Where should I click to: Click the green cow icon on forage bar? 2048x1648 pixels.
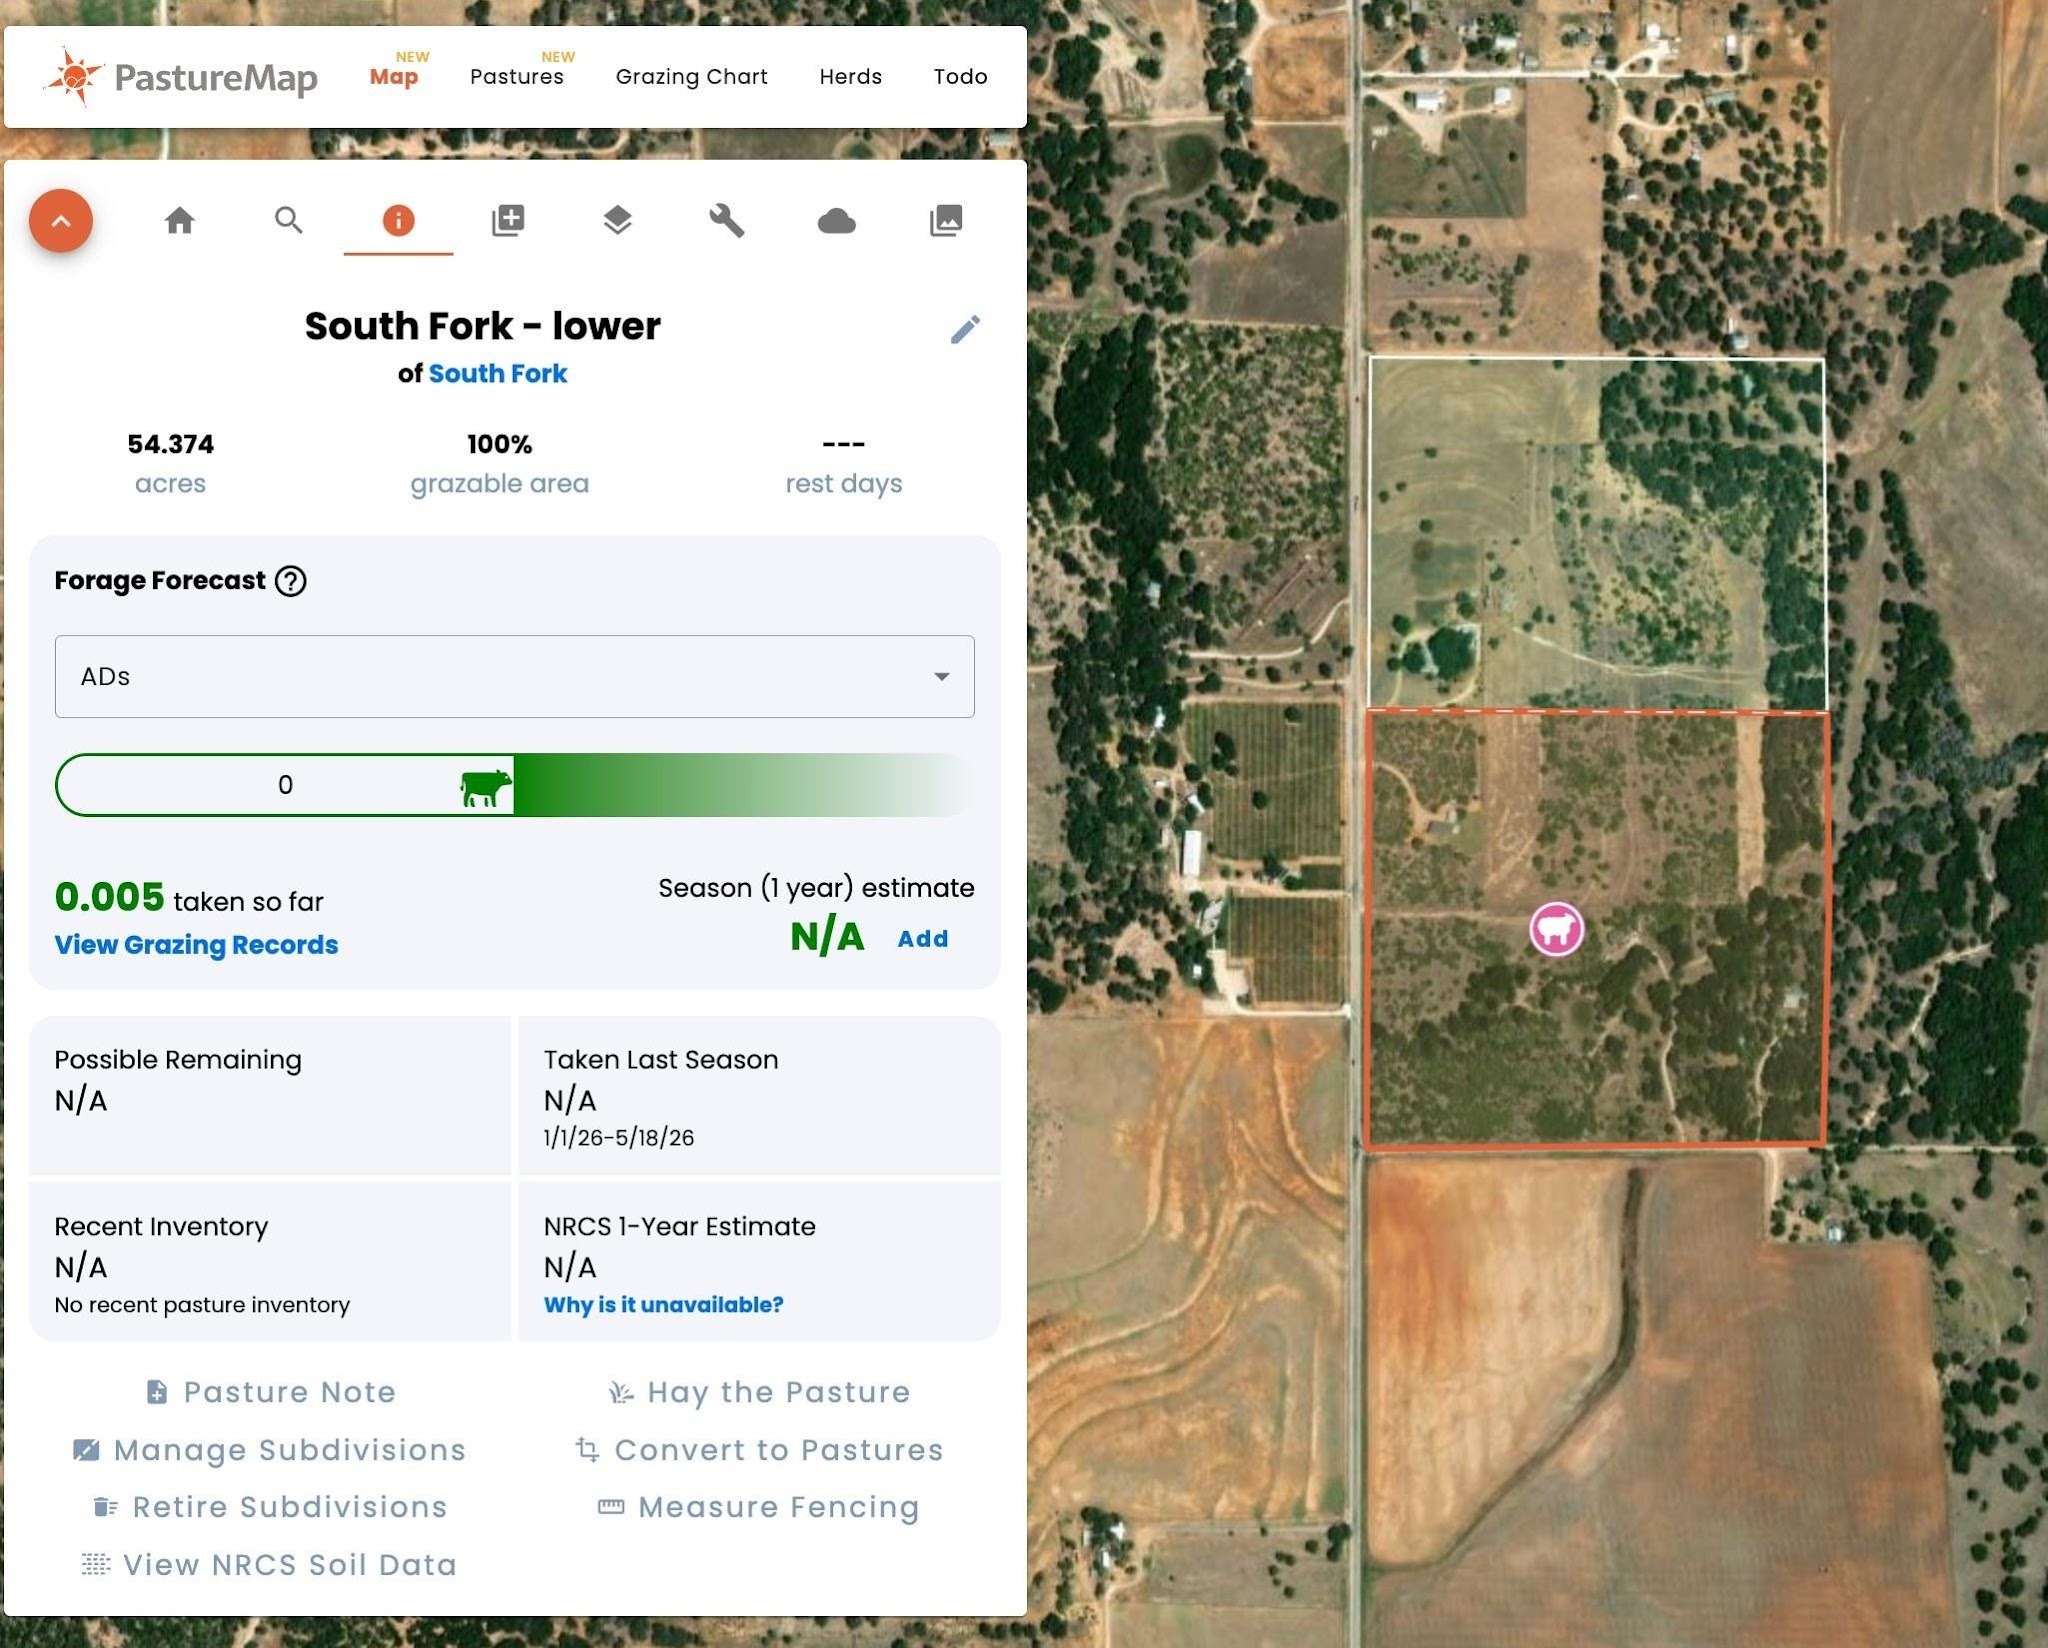coord(486,788)
